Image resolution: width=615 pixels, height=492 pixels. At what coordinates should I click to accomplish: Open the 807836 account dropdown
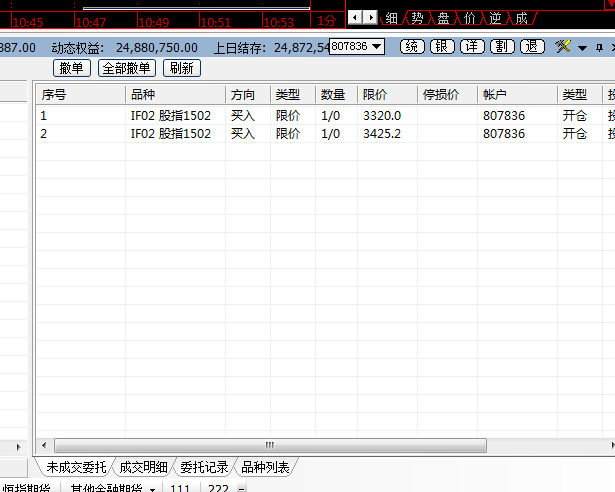(357, 47)
